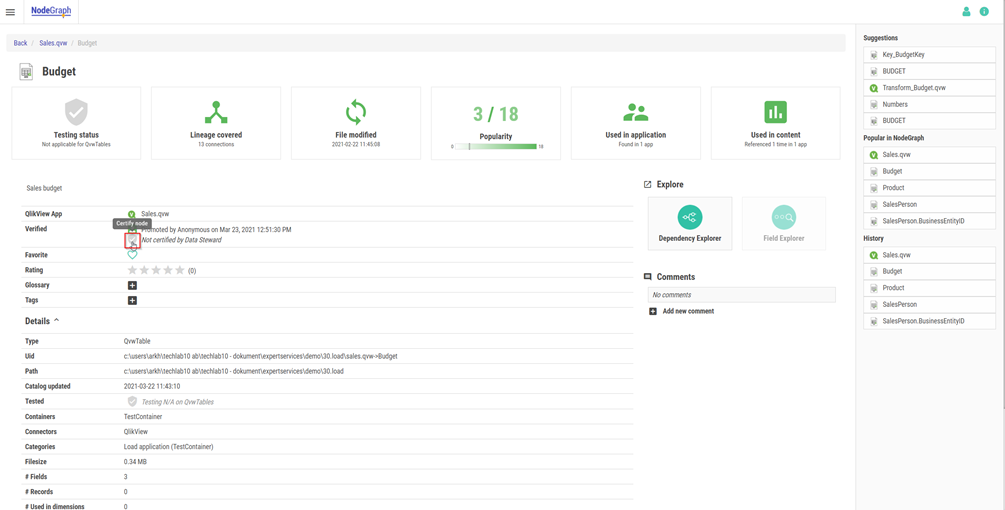The width and height of the screenshot is (1005, 510).
Task: Open Sales.qvw in History list
Action: click(929, 255)
